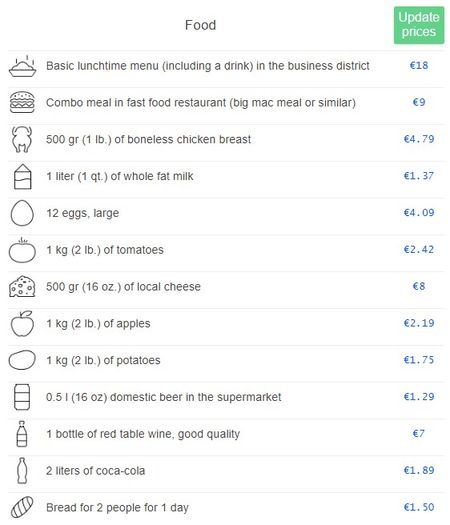Viewport: 450px width, 525px height.
Task: Click the red wine bottle icon
Action: point(22,434)
